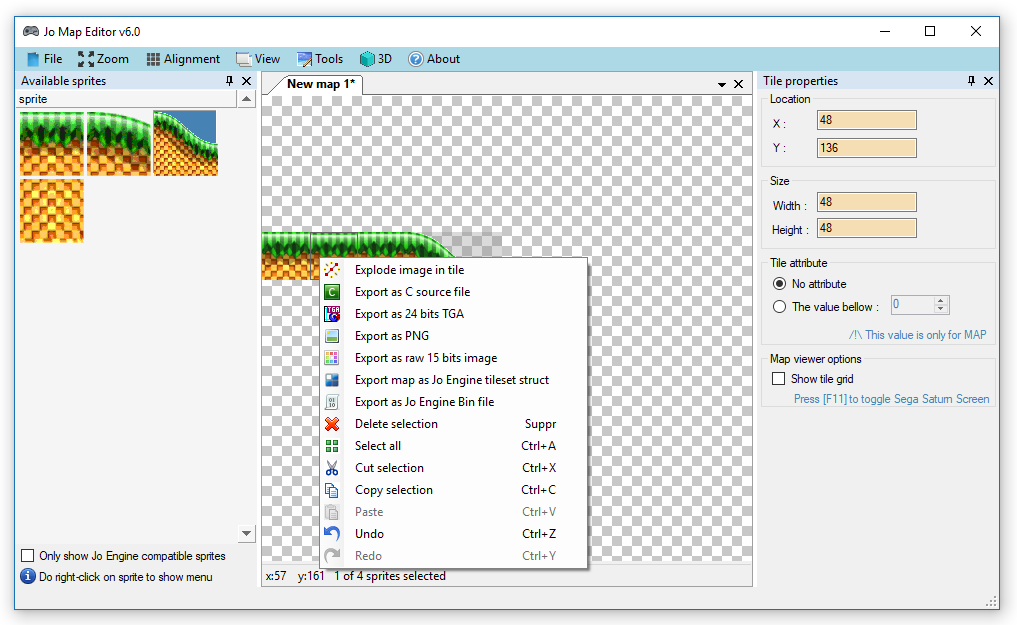
Task: Choose Export as 24 bits TGA
Action: point(454,314)
